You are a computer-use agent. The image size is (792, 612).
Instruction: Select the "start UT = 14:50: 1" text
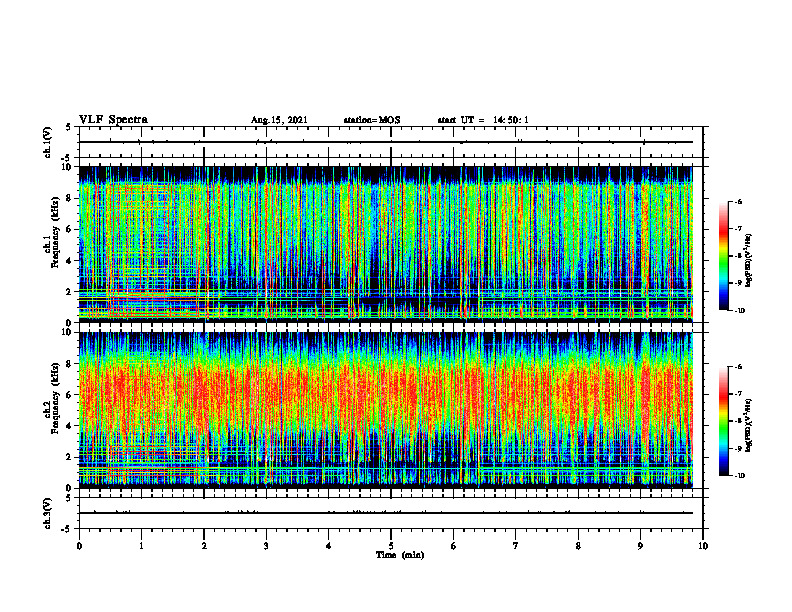click(483, 120)
